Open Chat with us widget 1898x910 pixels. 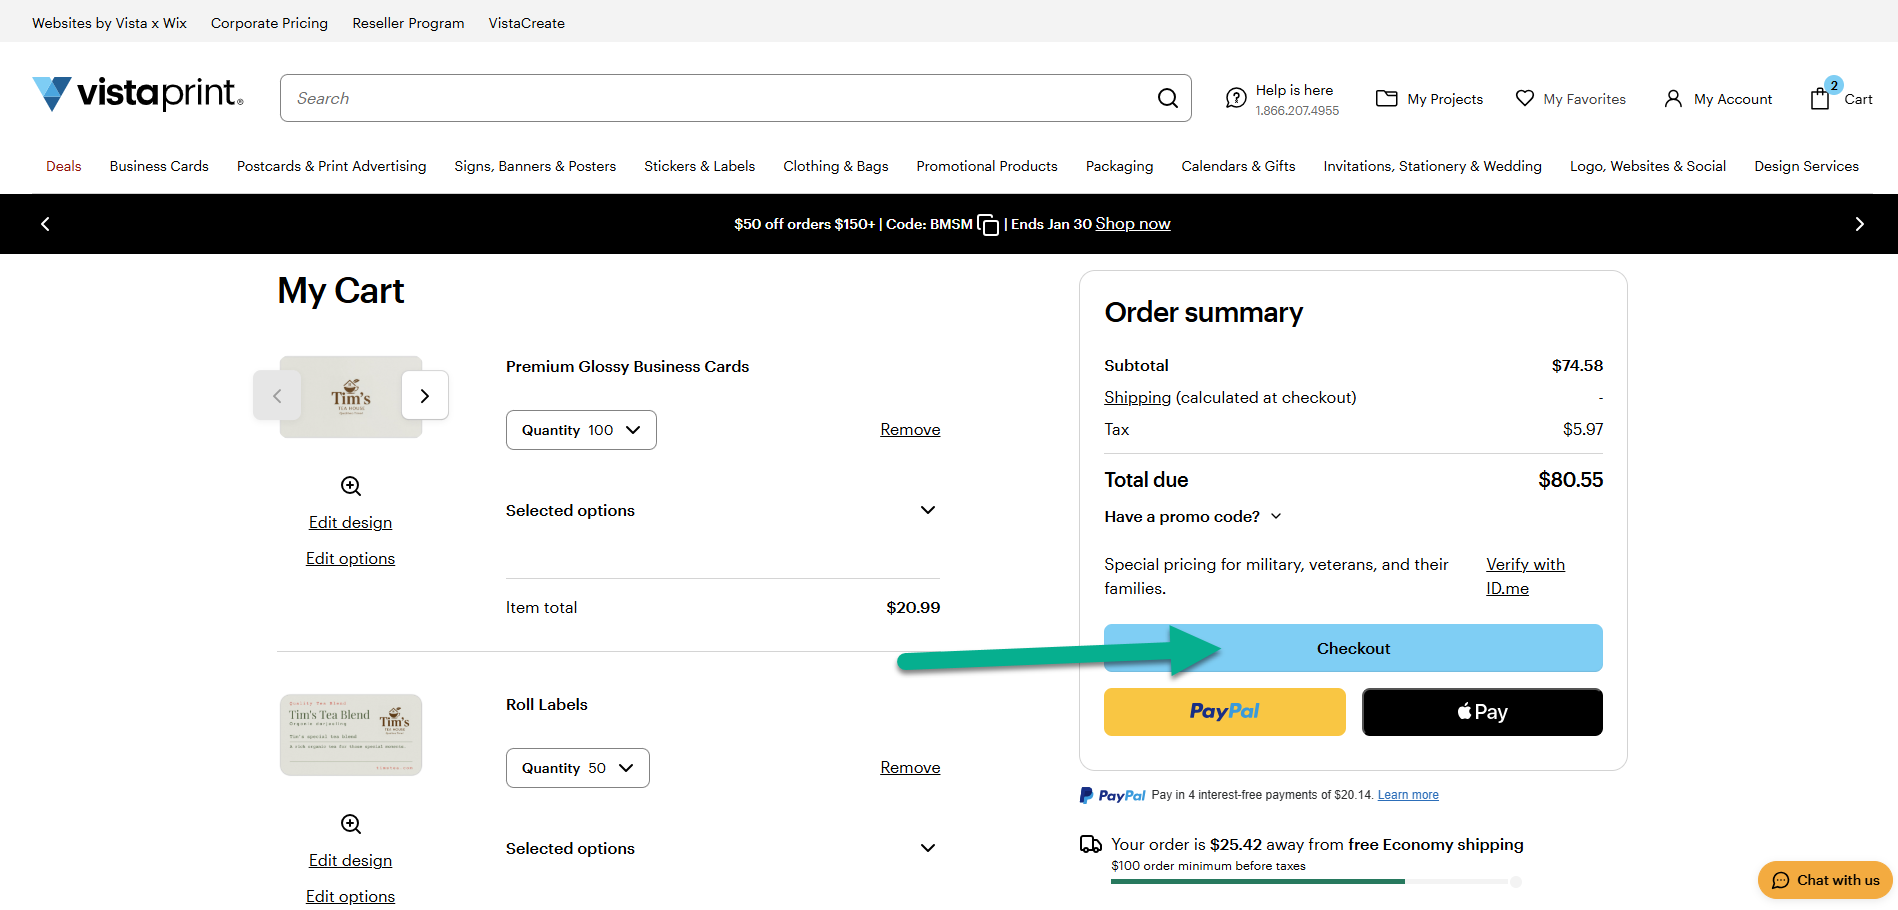pyautogui.click(x=1825, y=880)
